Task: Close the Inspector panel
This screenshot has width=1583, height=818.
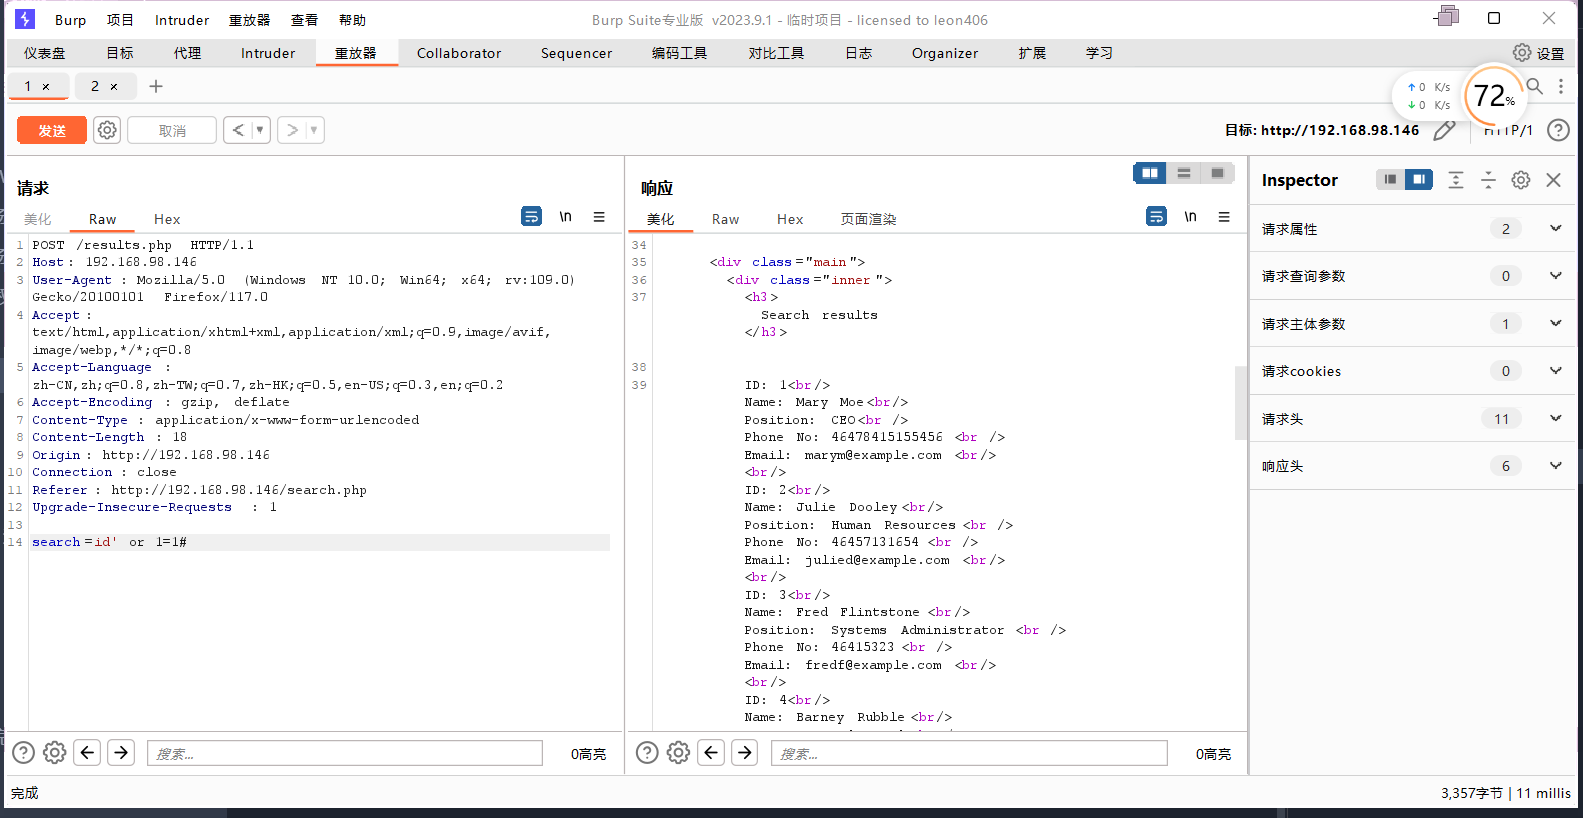Action: click(x=1553, y=180)
